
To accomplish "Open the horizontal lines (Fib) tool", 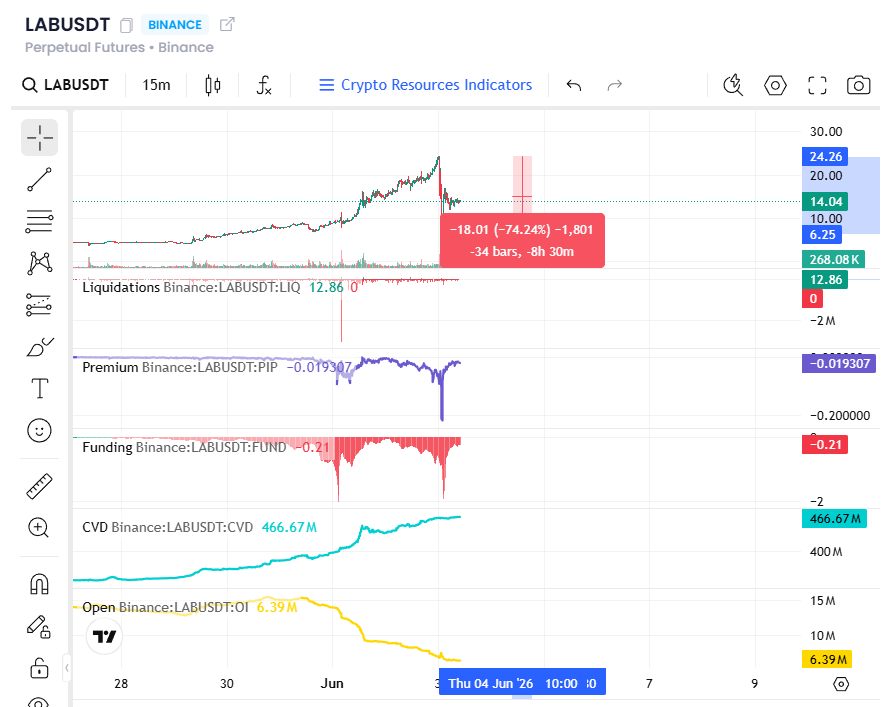I will coord(39,221).
